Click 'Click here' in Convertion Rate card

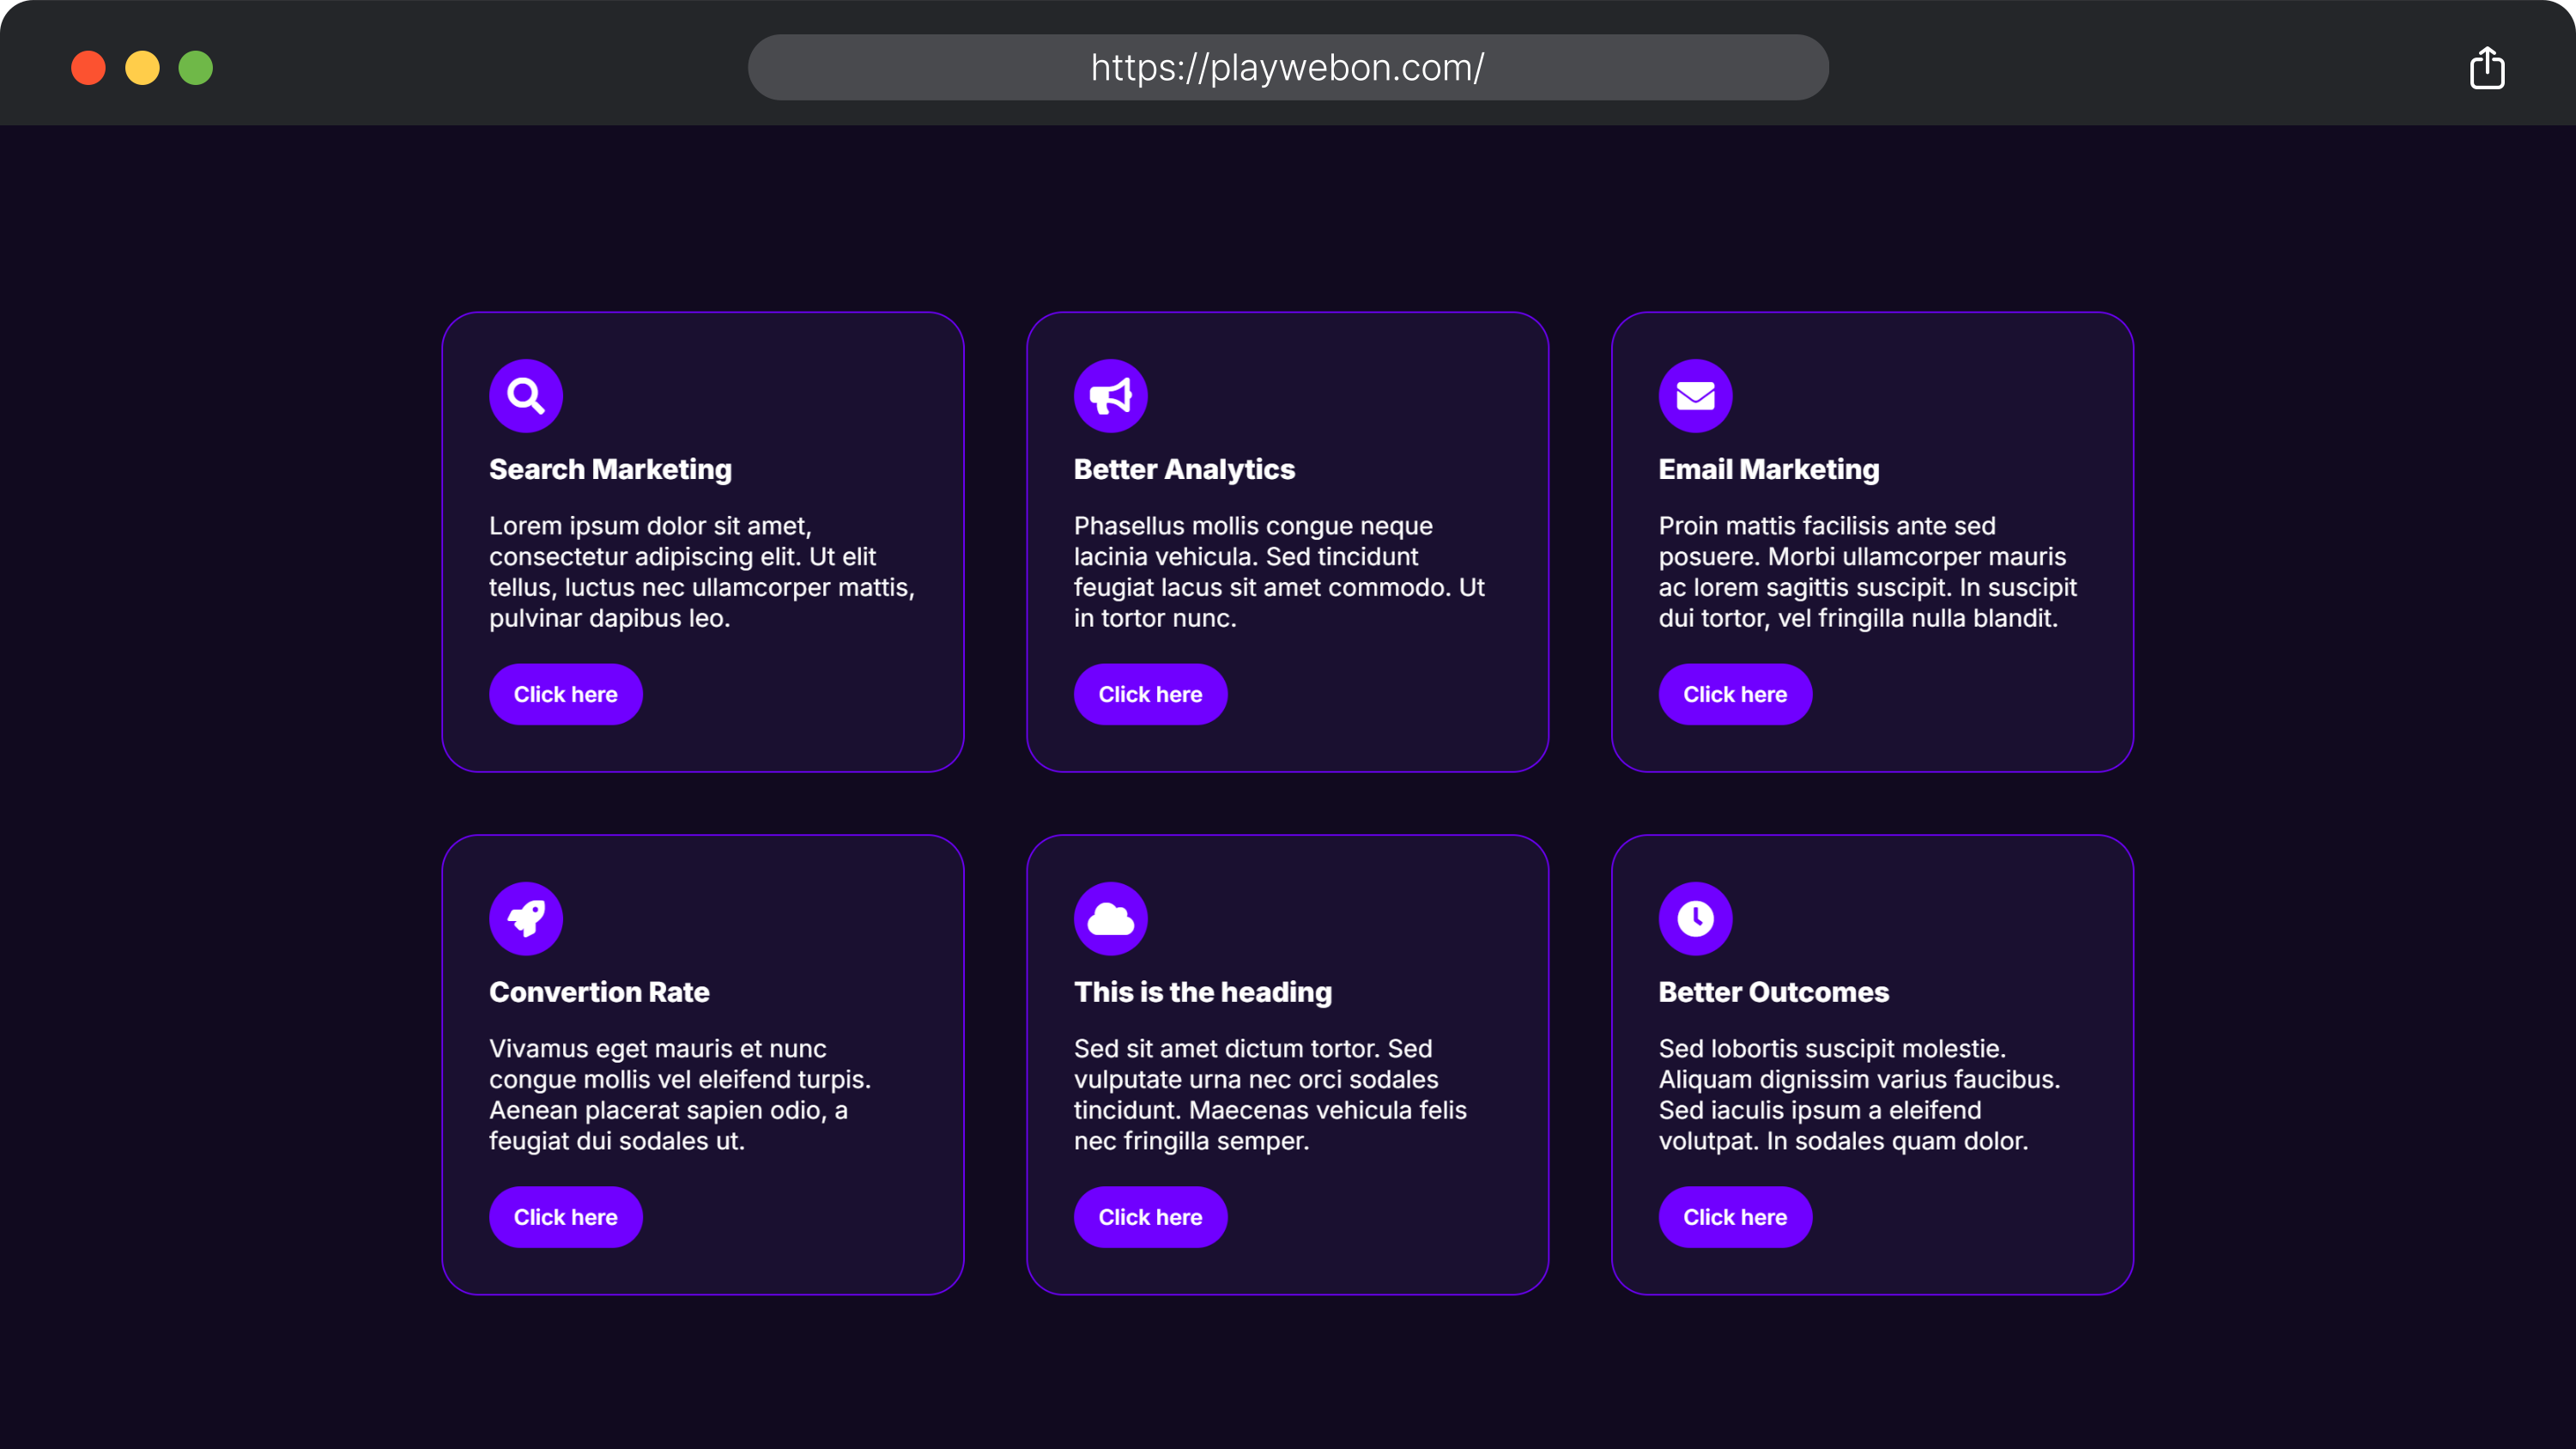(x=566, y=1217)
